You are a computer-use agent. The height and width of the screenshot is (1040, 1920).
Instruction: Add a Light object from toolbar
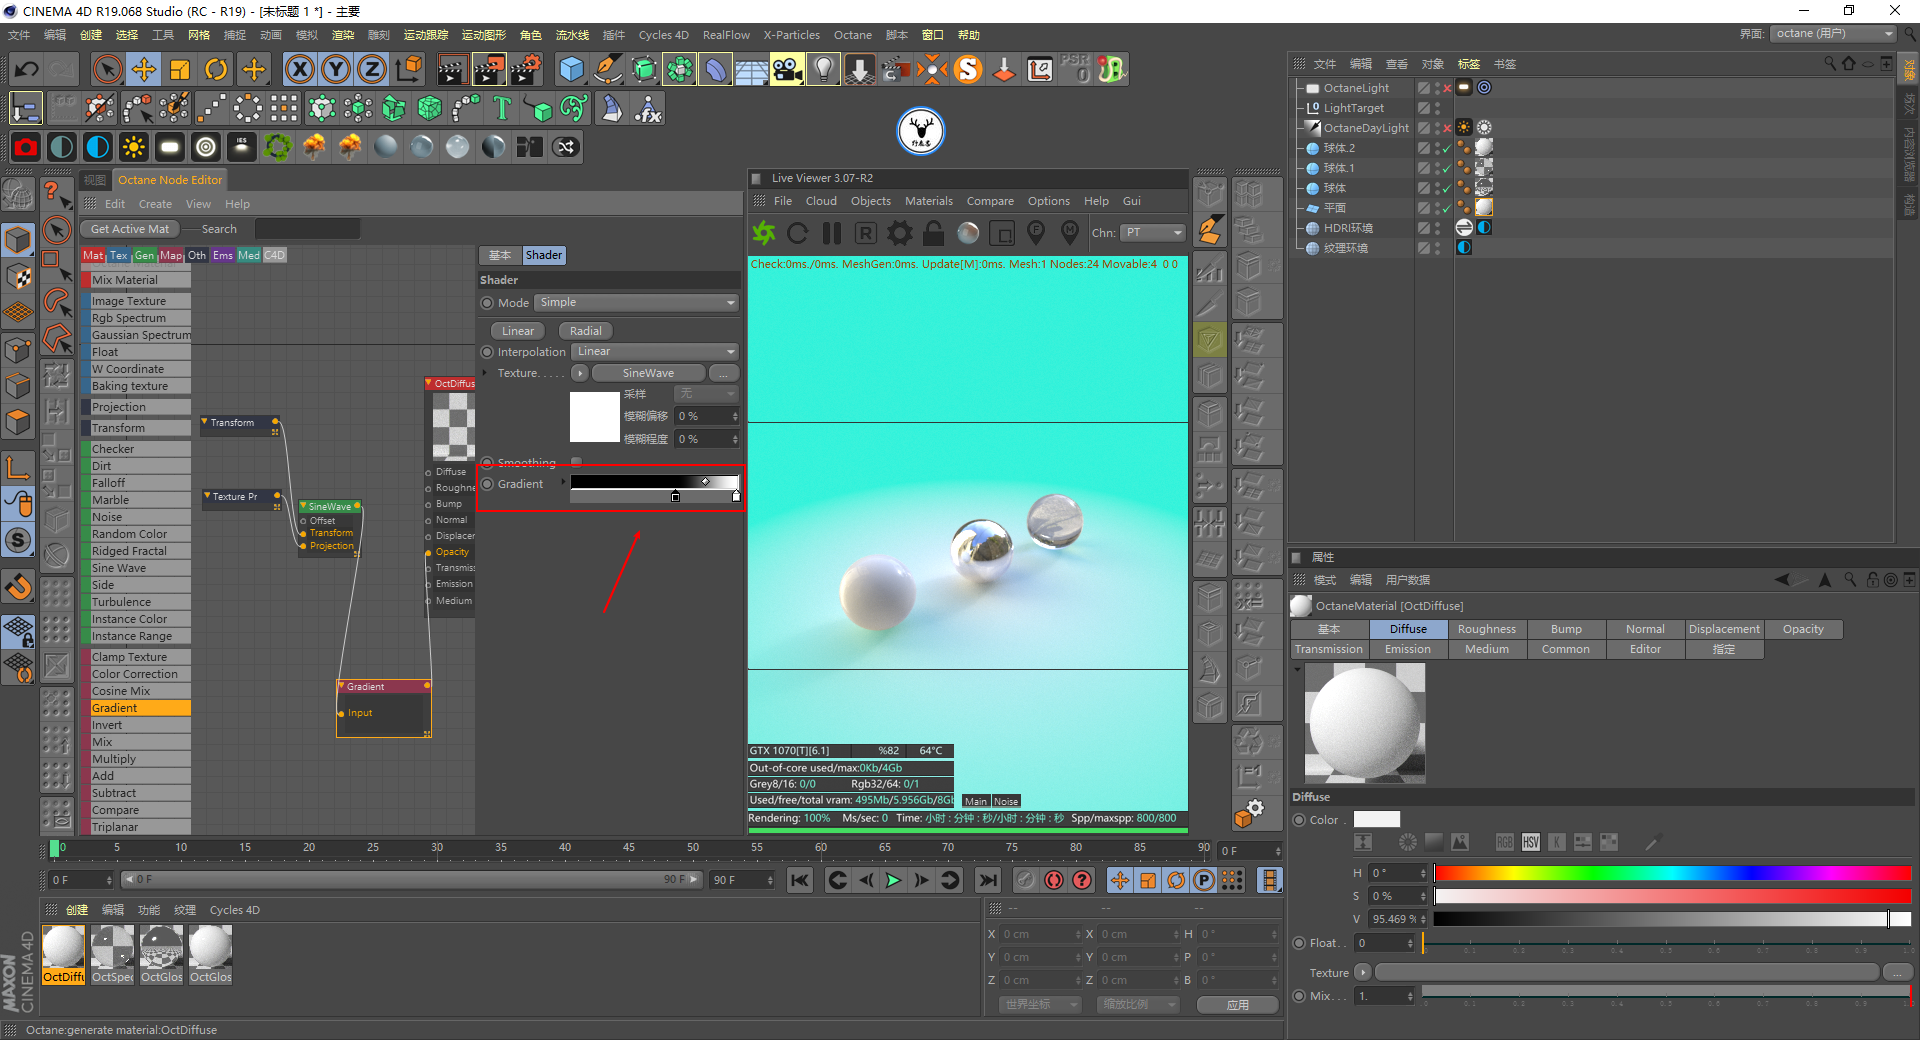point(823,69)
